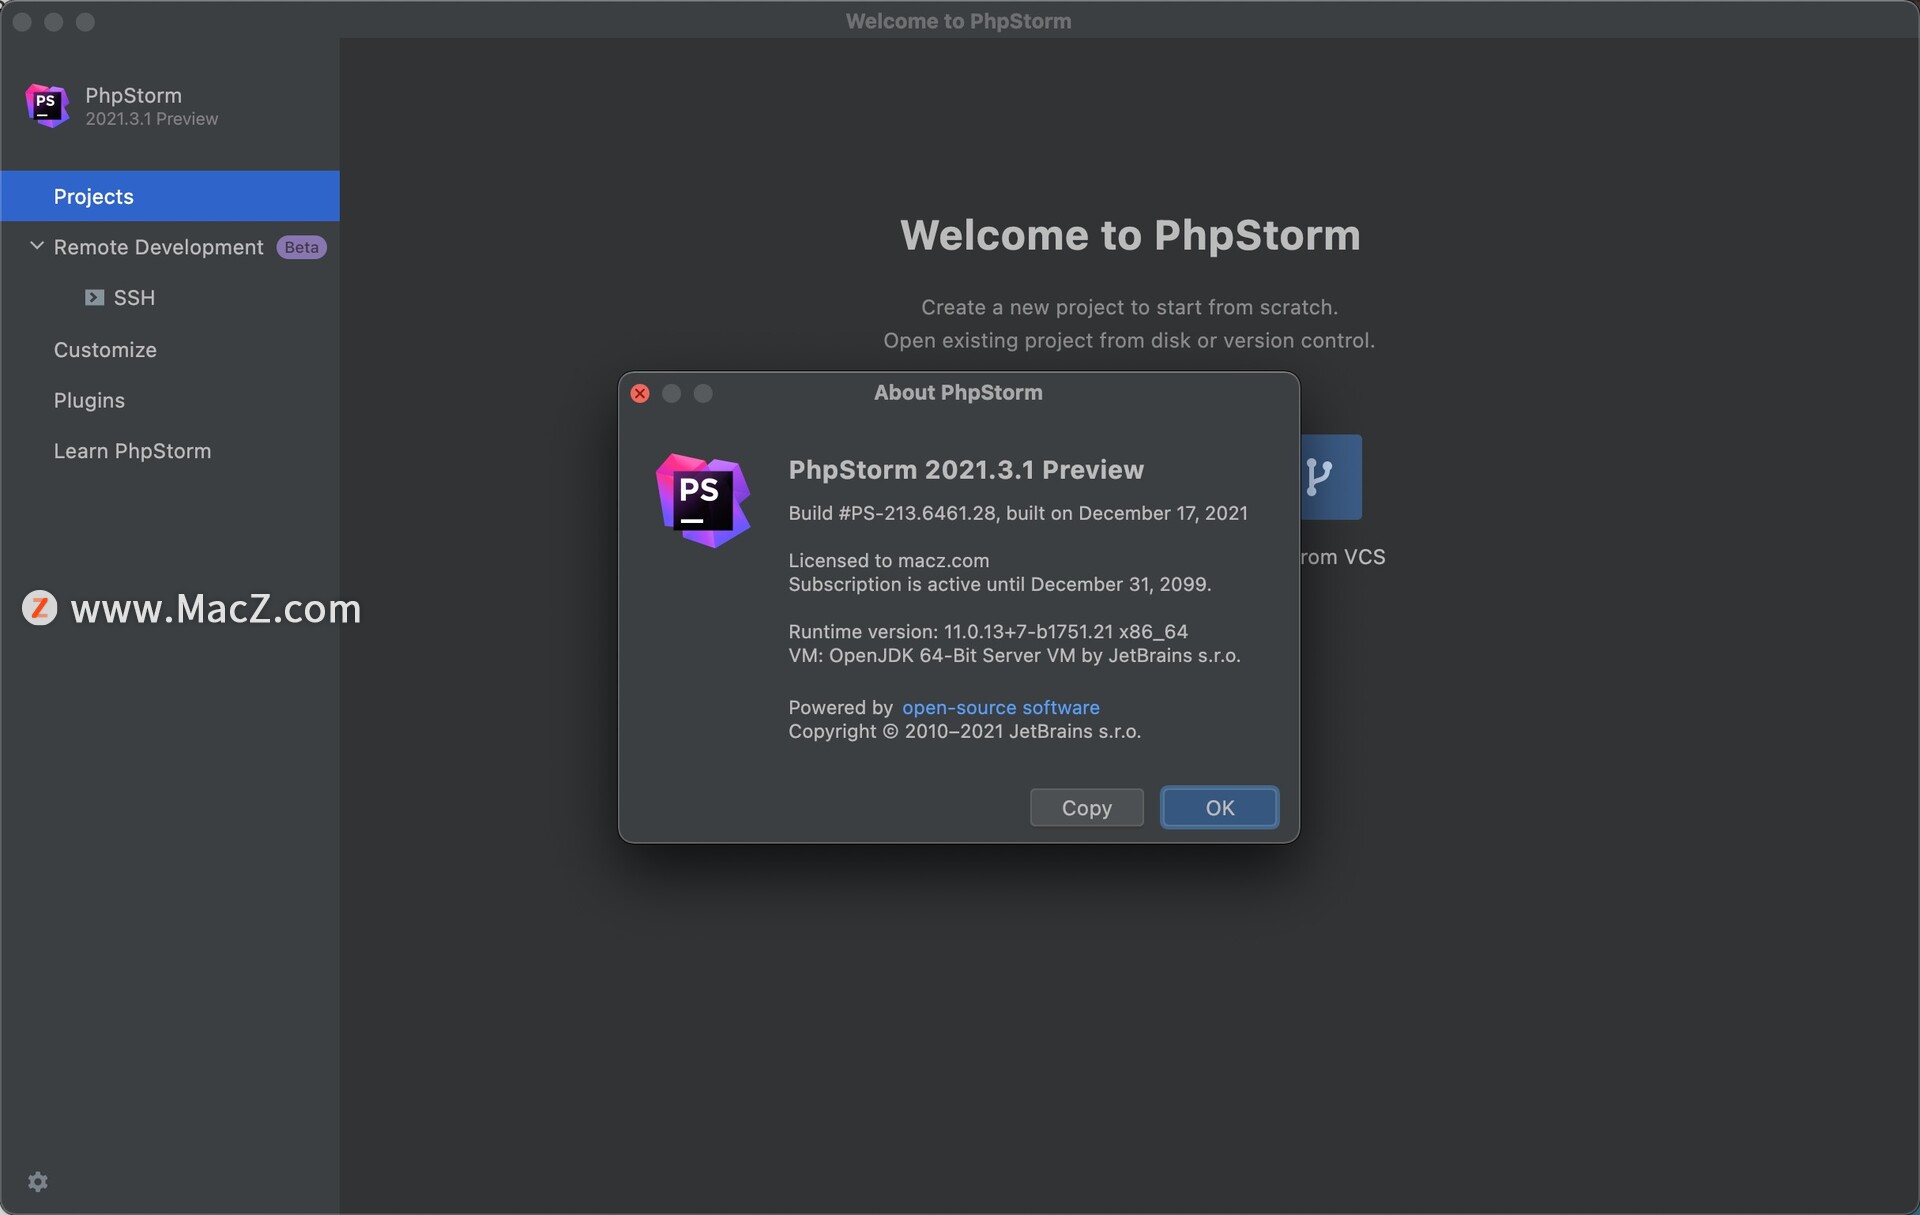Click the PhpStorm logo in About dialog

tap(702, 500)
